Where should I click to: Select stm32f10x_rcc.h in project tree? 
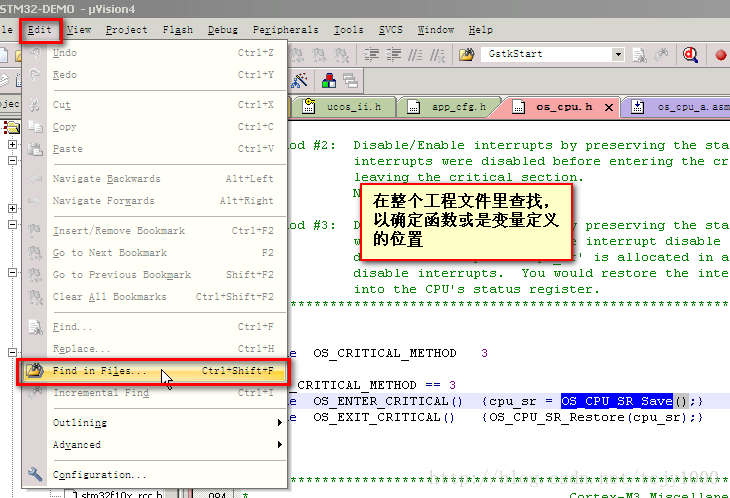[x=121, y=494]
